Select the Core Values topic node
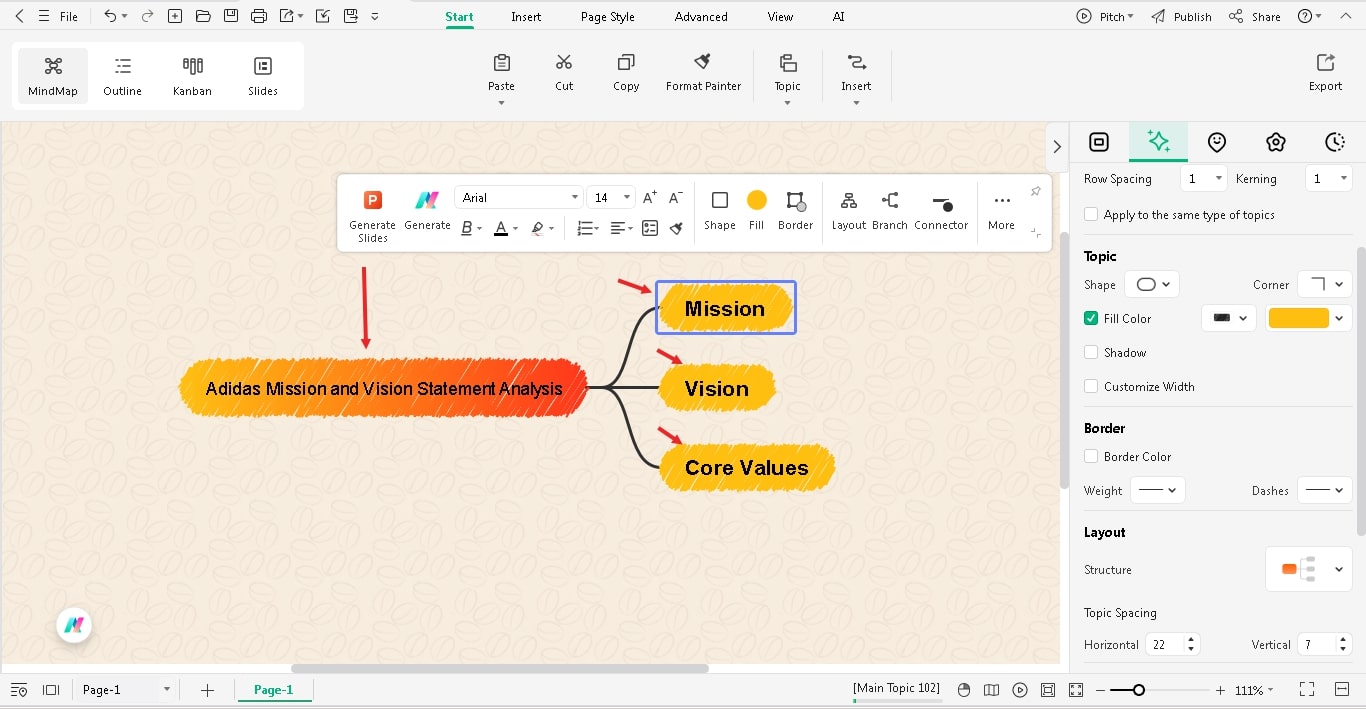This screenshot has height=709, width=1366. 747,467
